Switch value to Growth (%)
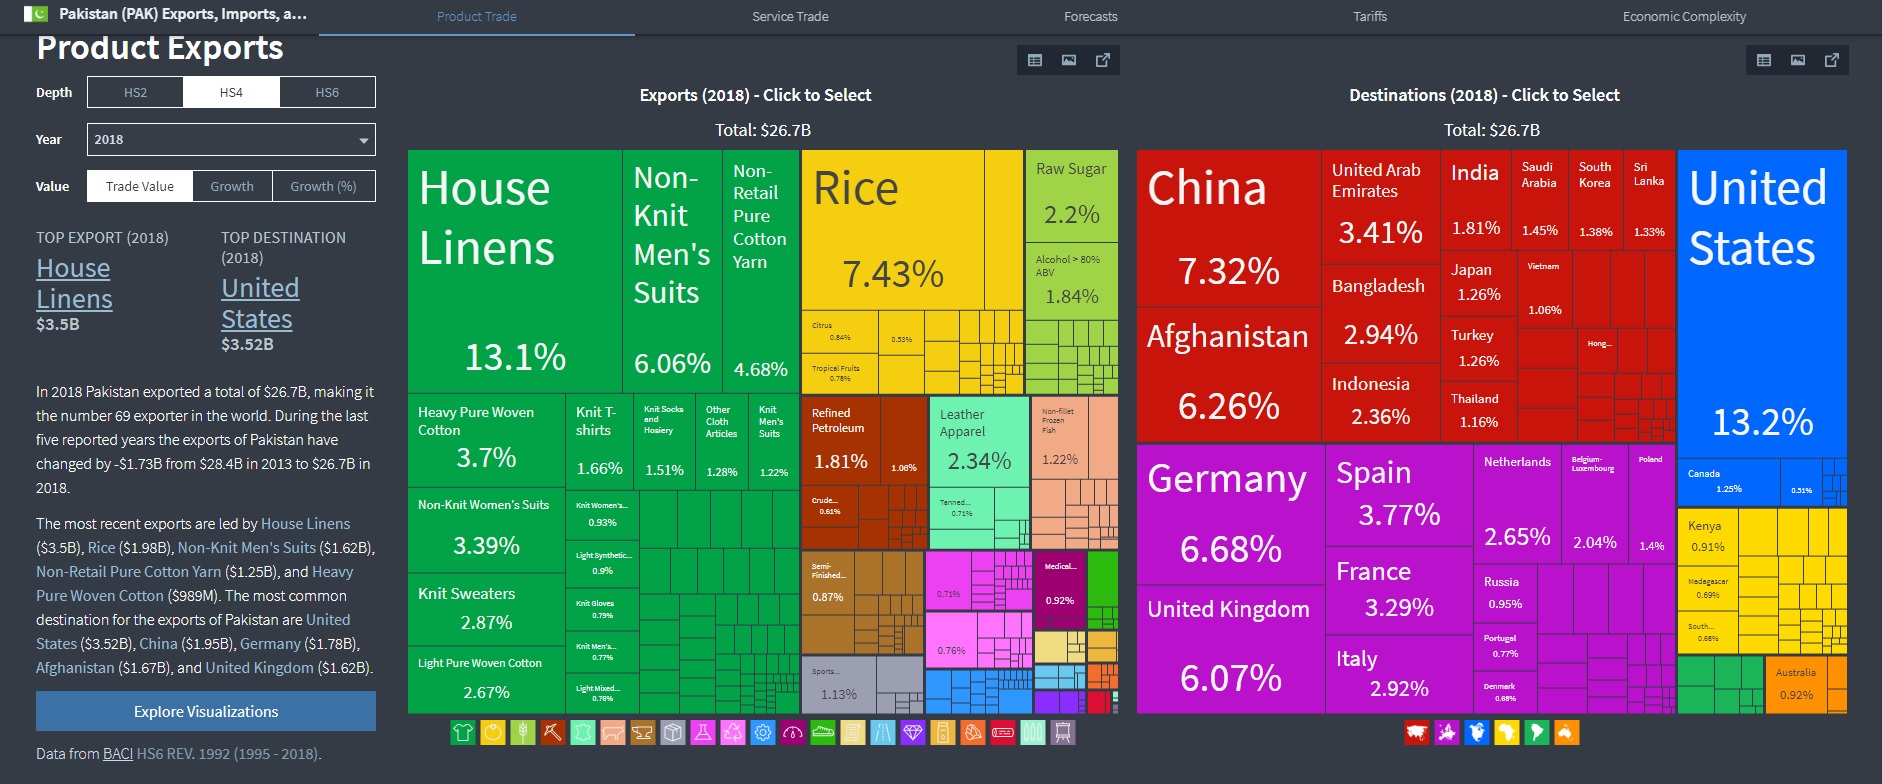The height and width of the screenshot is (784, 1882). pos(323,186)
